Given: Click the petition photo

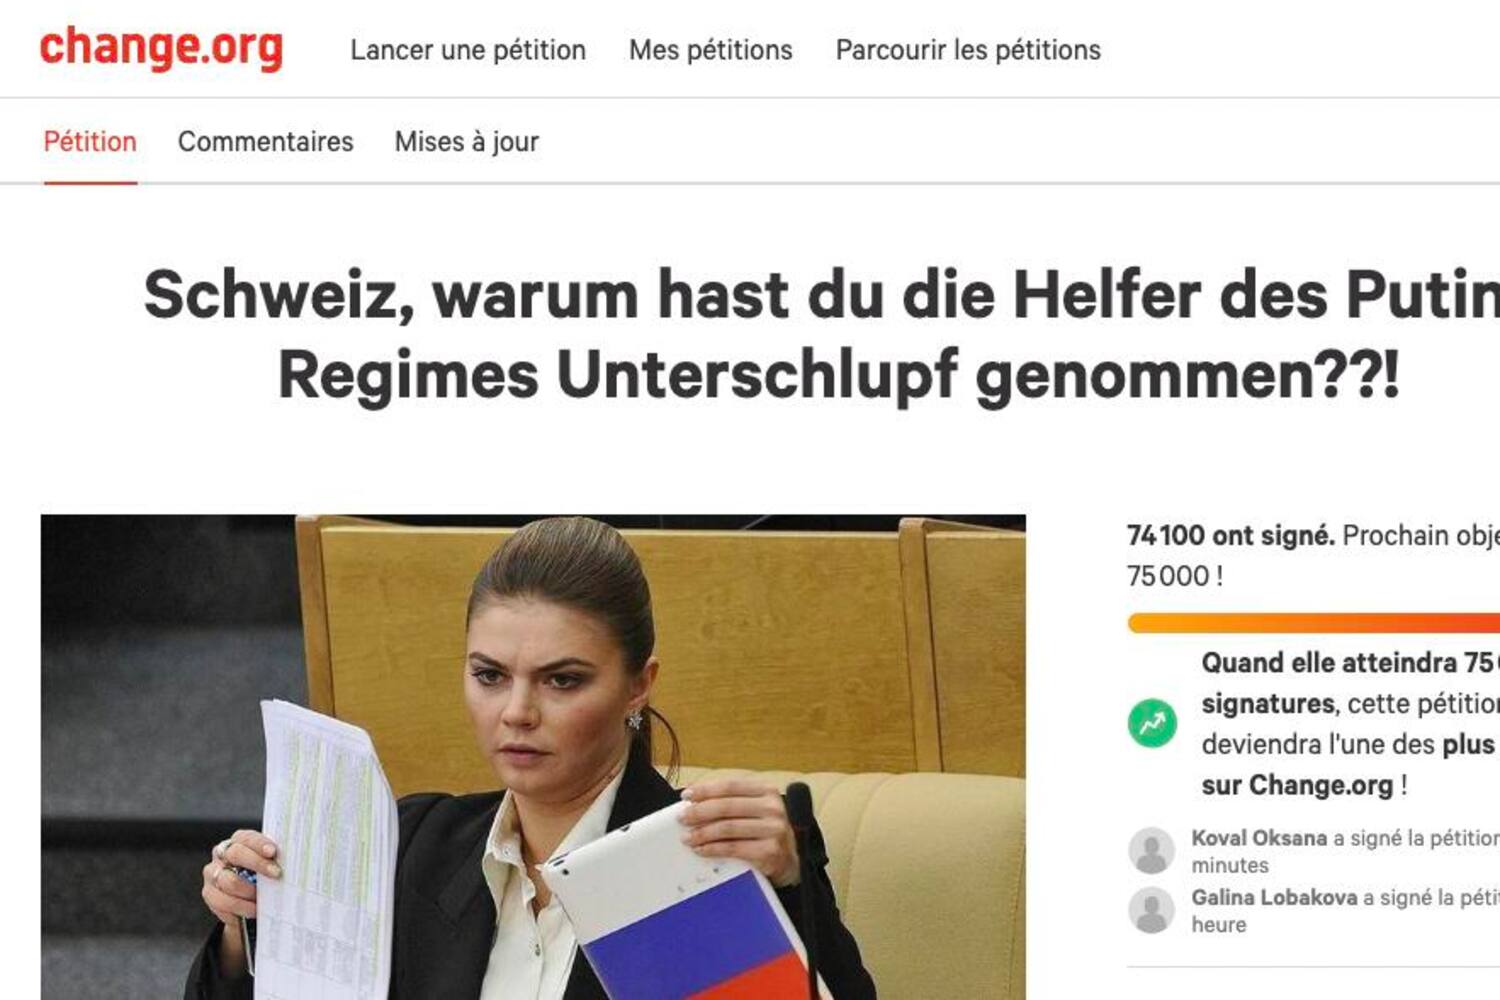Looking at the screenshot, I should [x=533, y=757].
